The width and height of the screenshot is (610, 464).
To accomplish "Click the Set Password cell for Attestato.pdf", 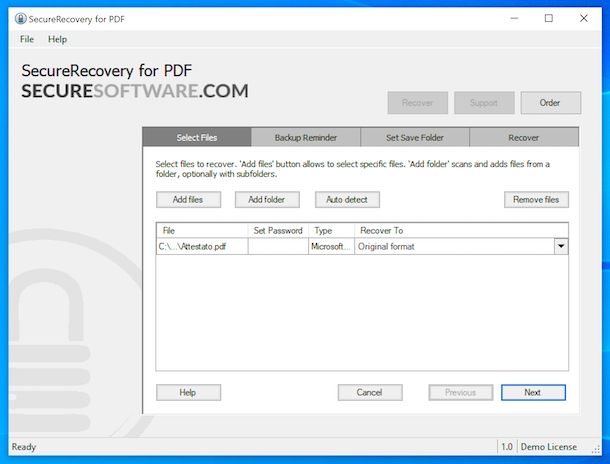I will click(x=278, y=246).
